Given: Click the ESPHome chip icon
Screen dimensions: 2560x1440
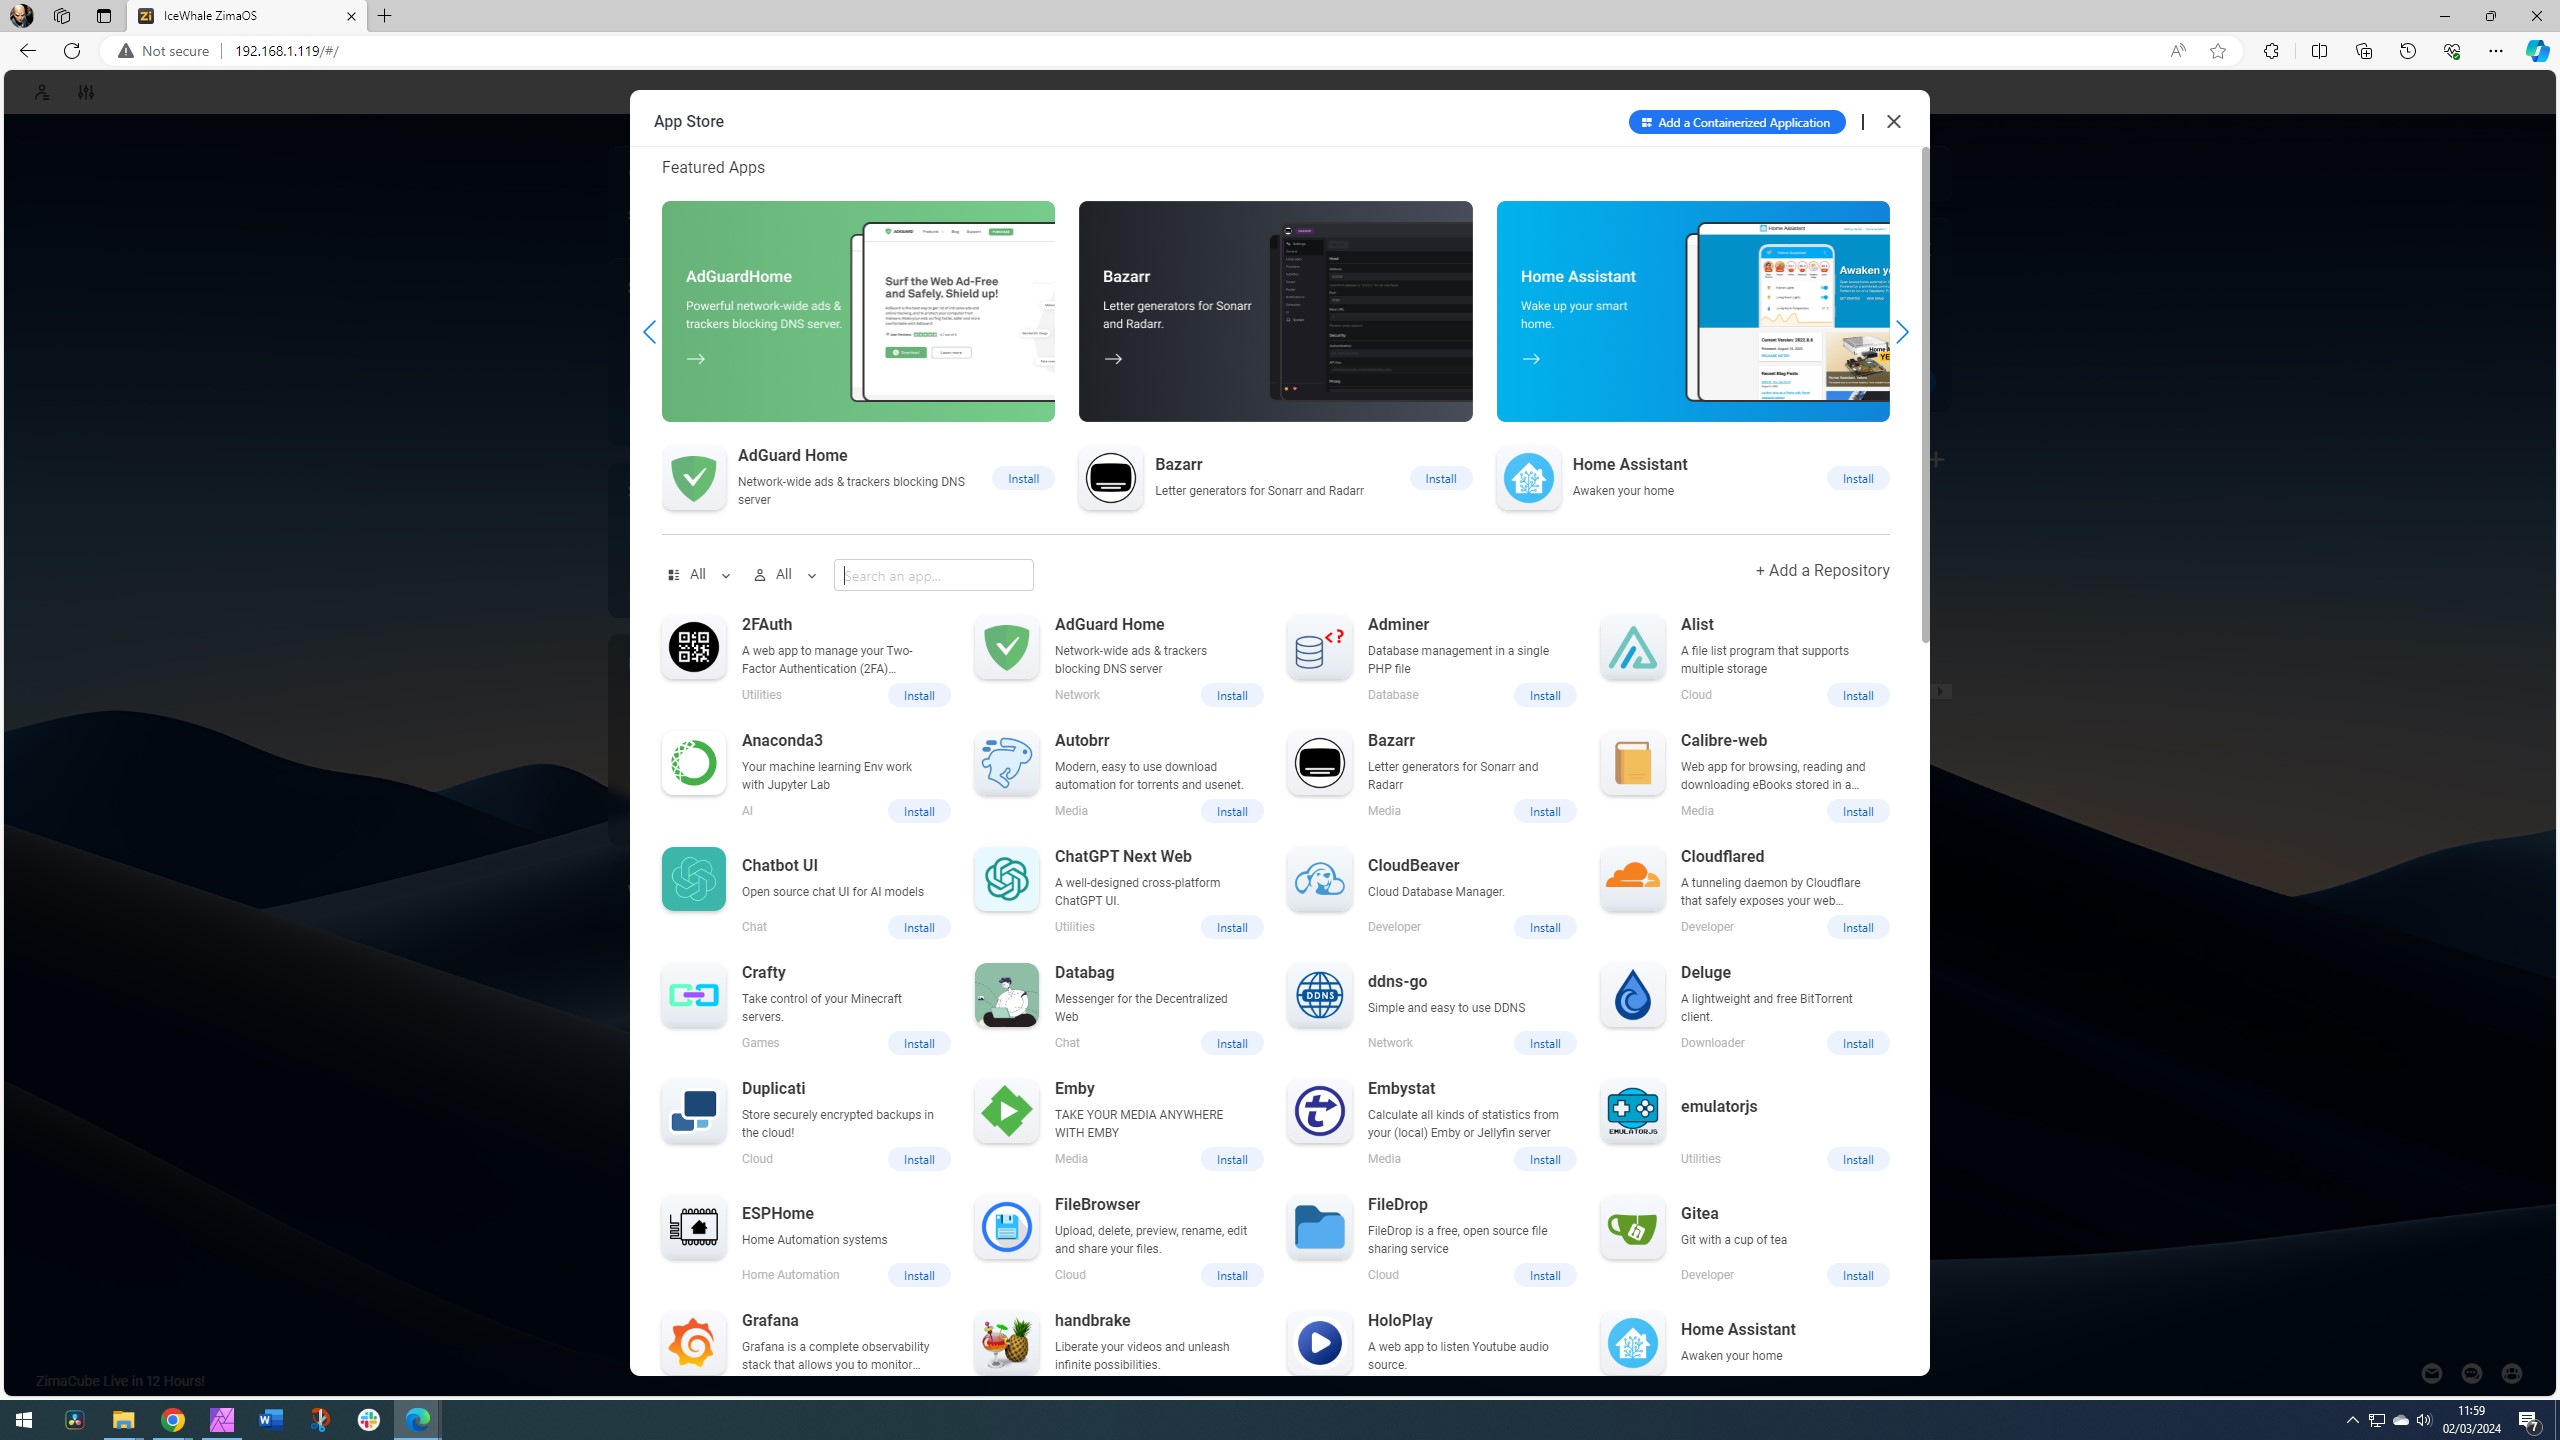Looking at the screenshot, I should [x=693, y=1227].
